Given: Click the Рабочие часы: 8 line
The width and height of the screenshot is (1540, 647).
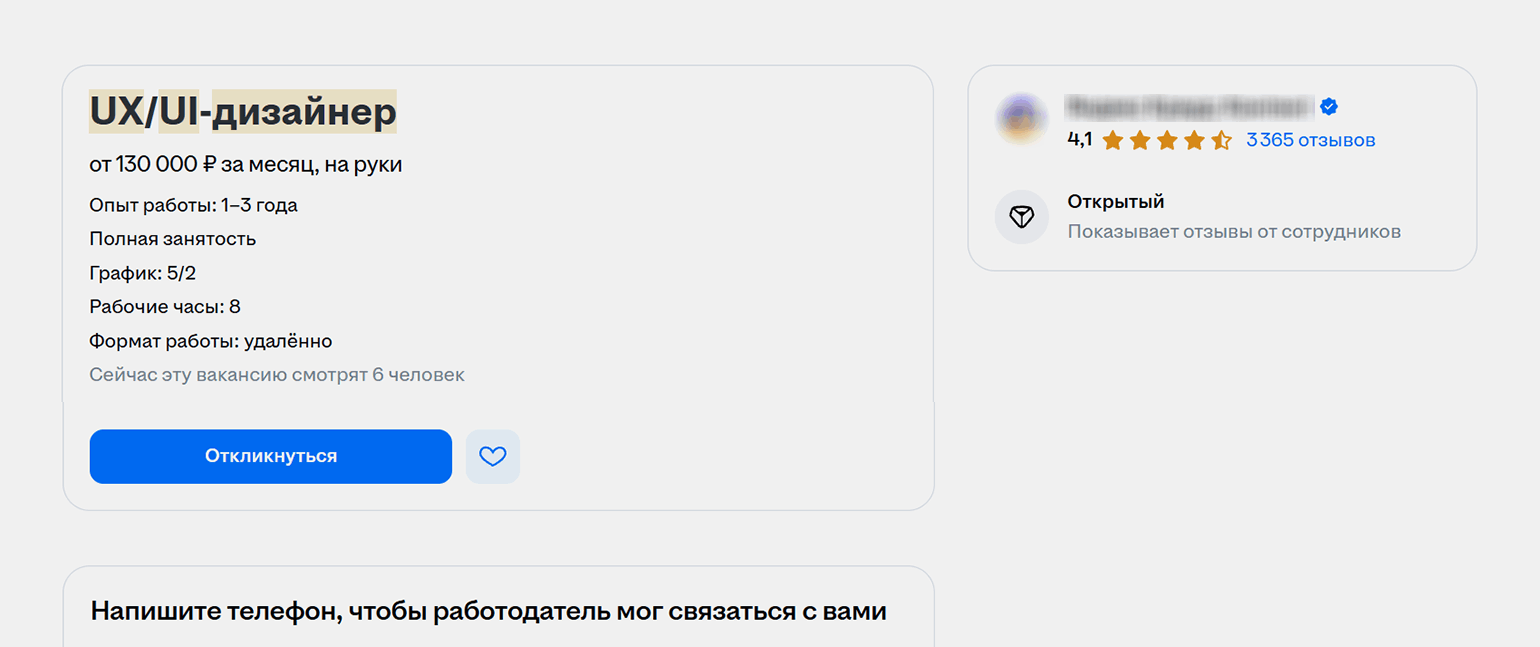Looking at the screenshot, I should pyautogui.click(x=165, y=307).
